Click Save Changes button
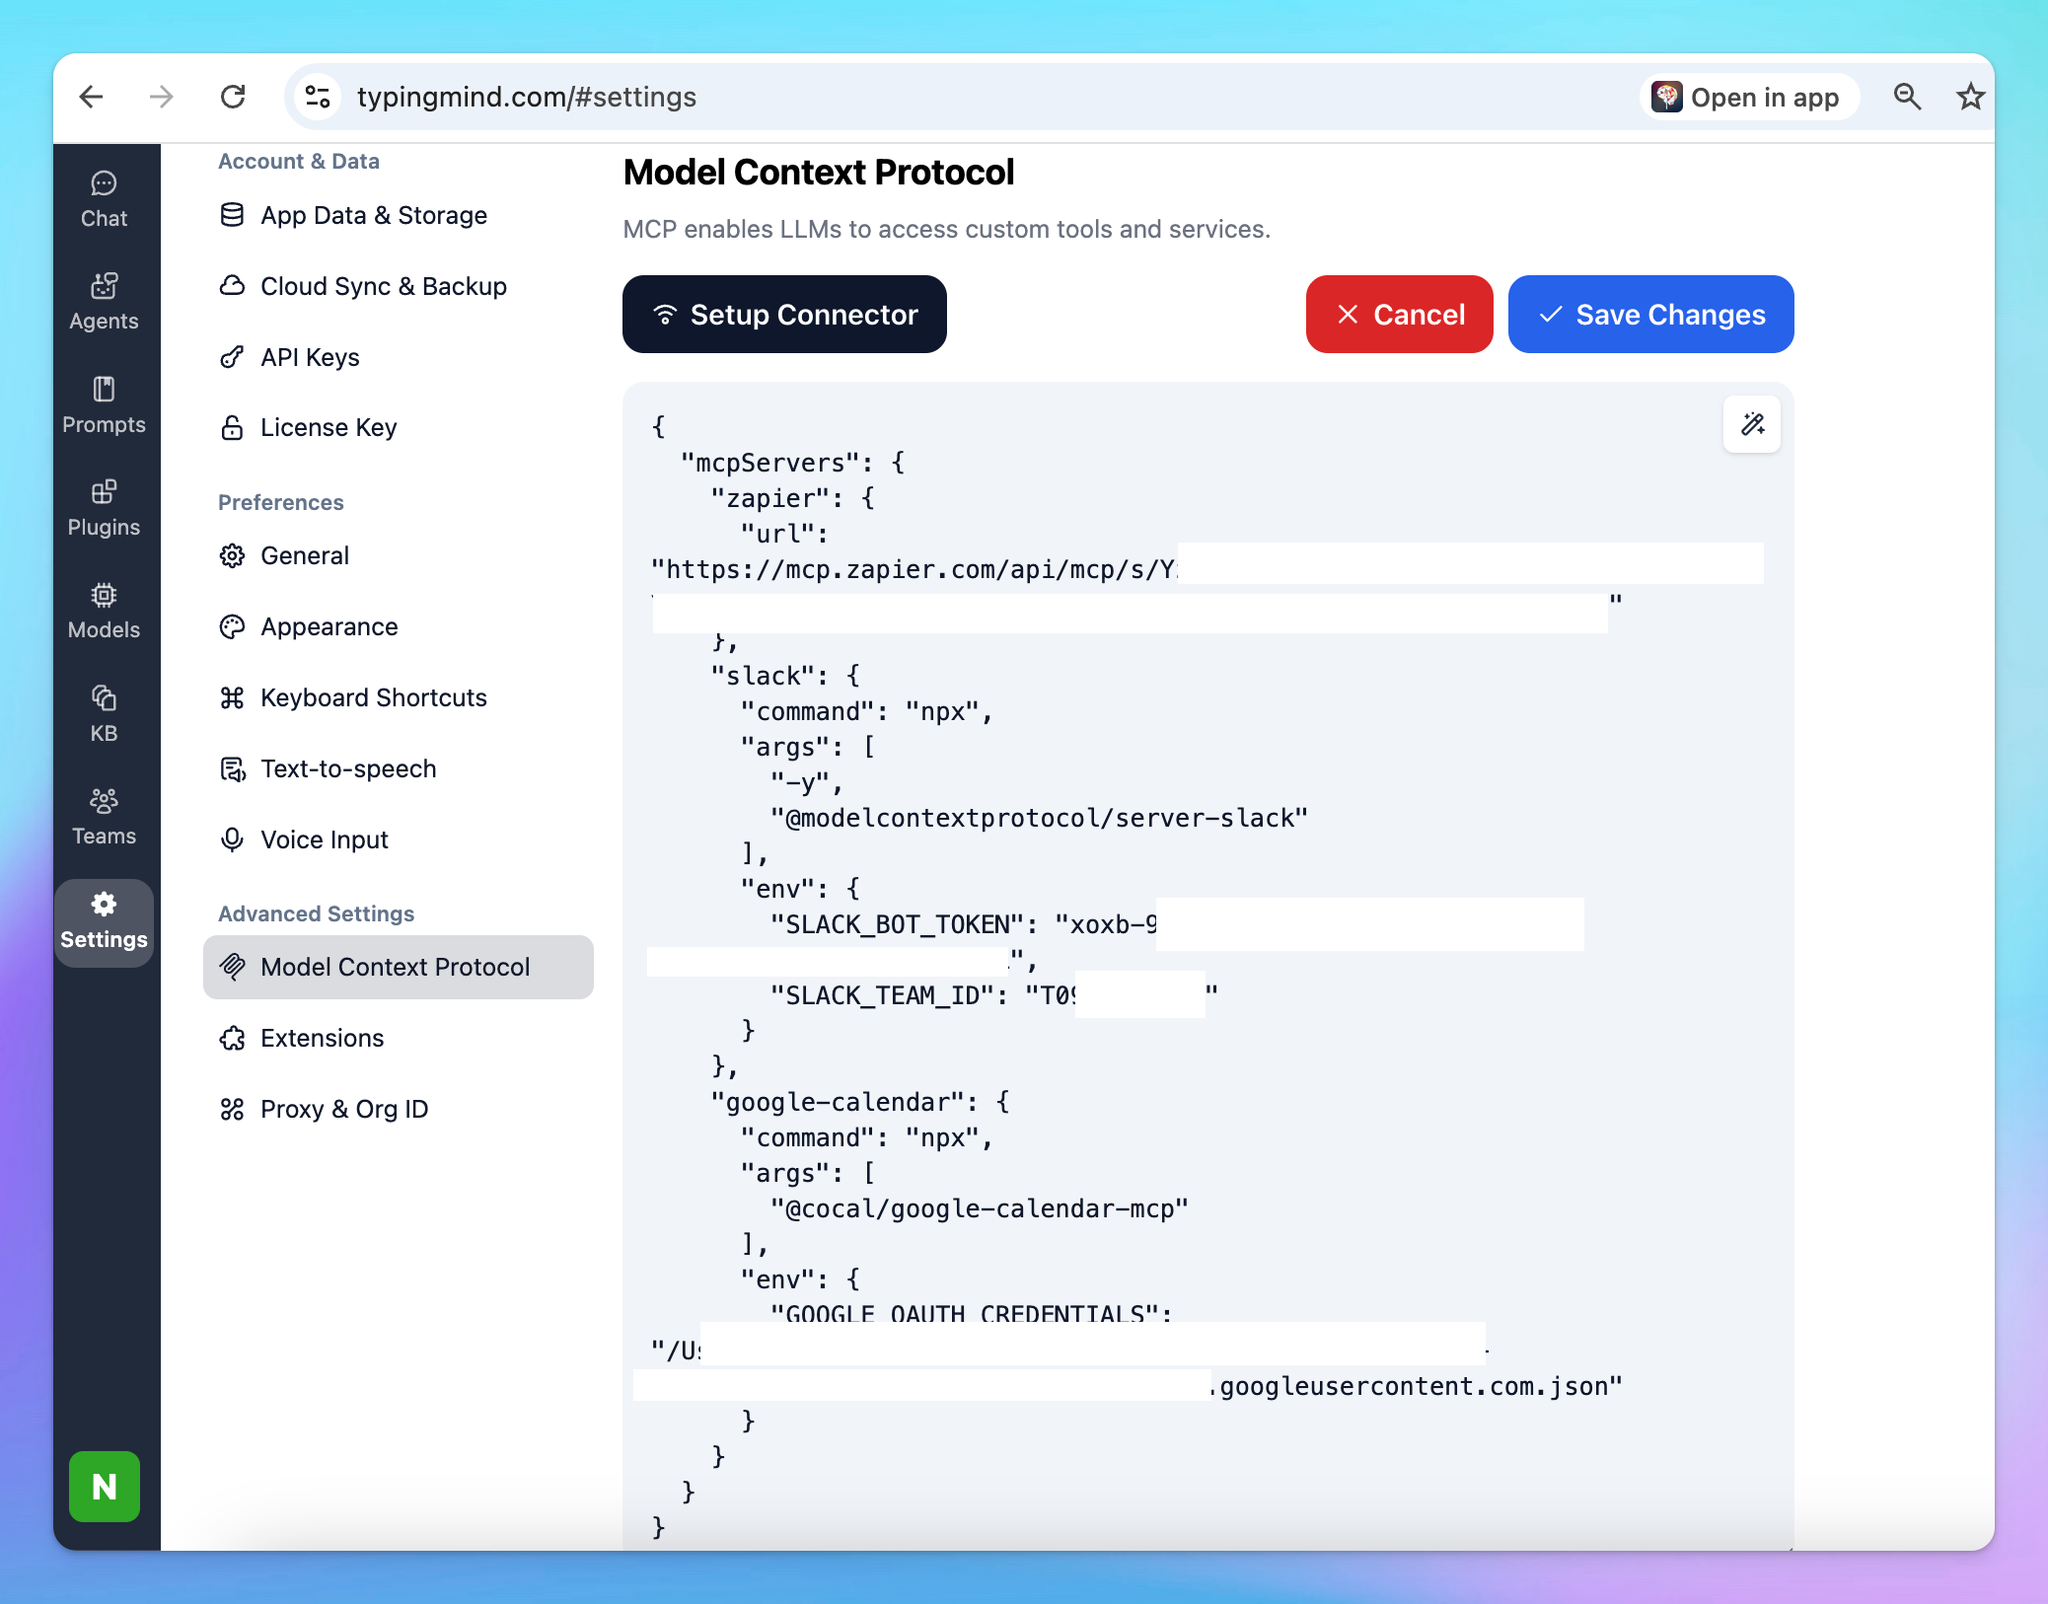The image size is (2048, 1604). pos(1650,314)
